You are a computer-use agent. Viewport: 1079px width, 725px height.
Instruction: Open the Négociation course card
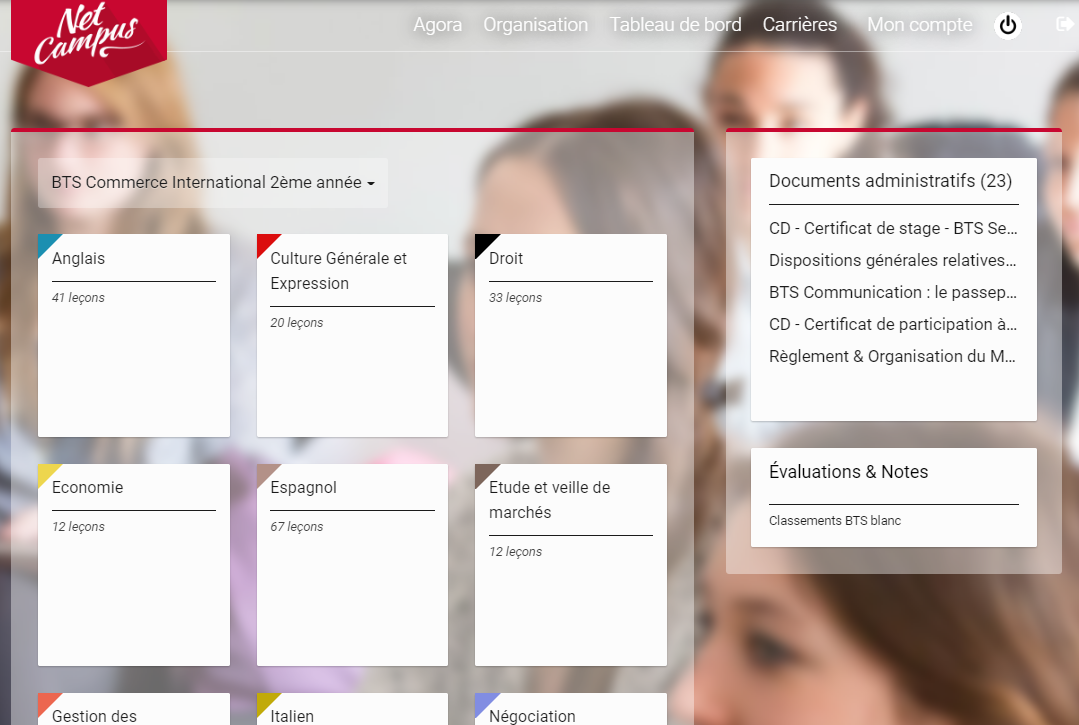pos(570,709)
